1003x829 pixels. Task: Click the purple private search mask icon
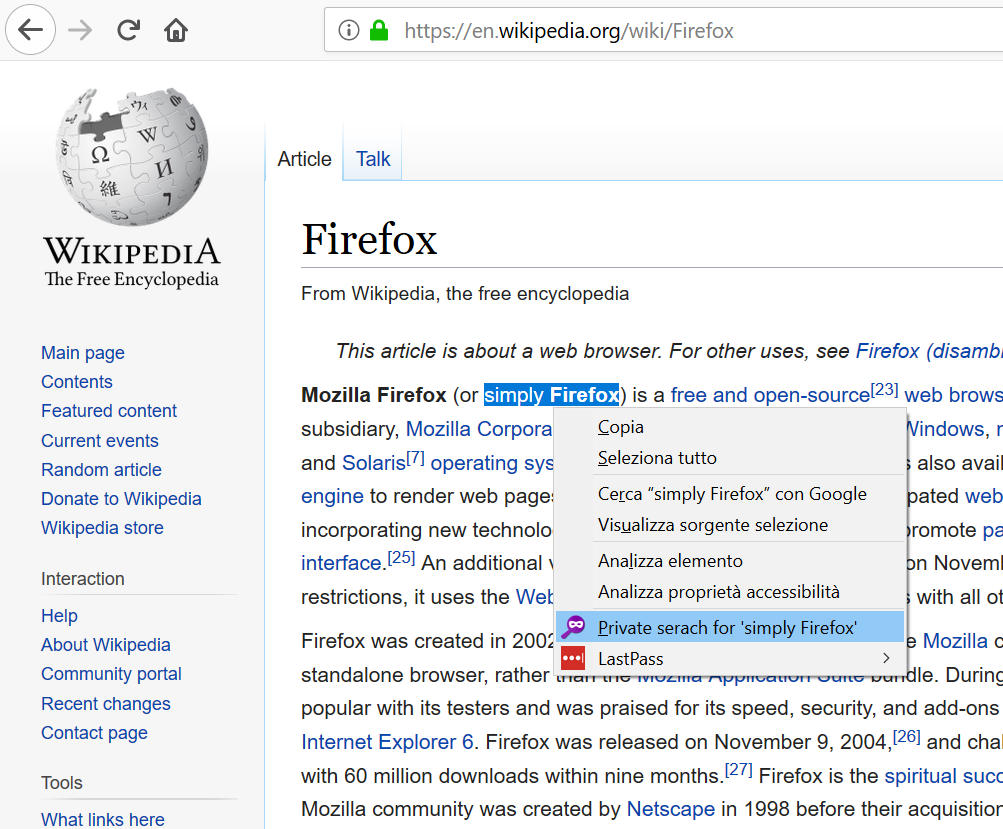click(x=573, y=627)
